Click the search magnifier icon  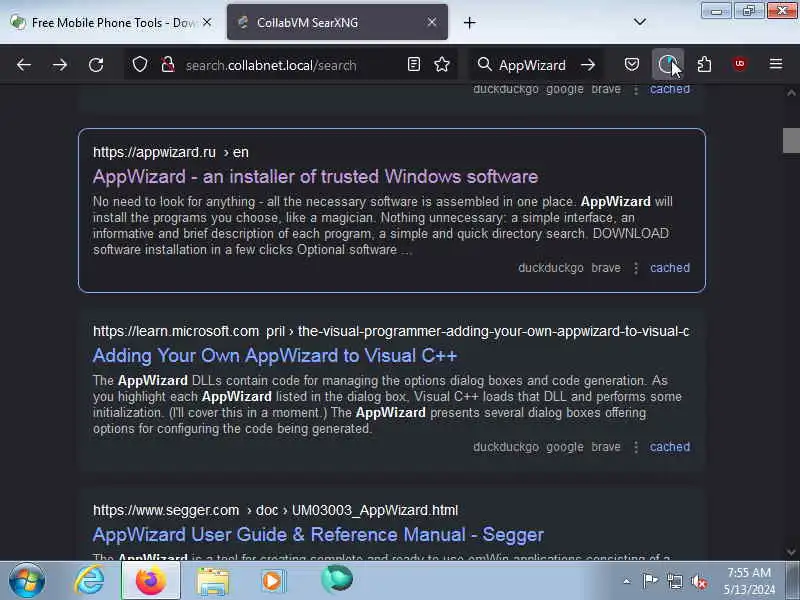[x=484, y=64]
